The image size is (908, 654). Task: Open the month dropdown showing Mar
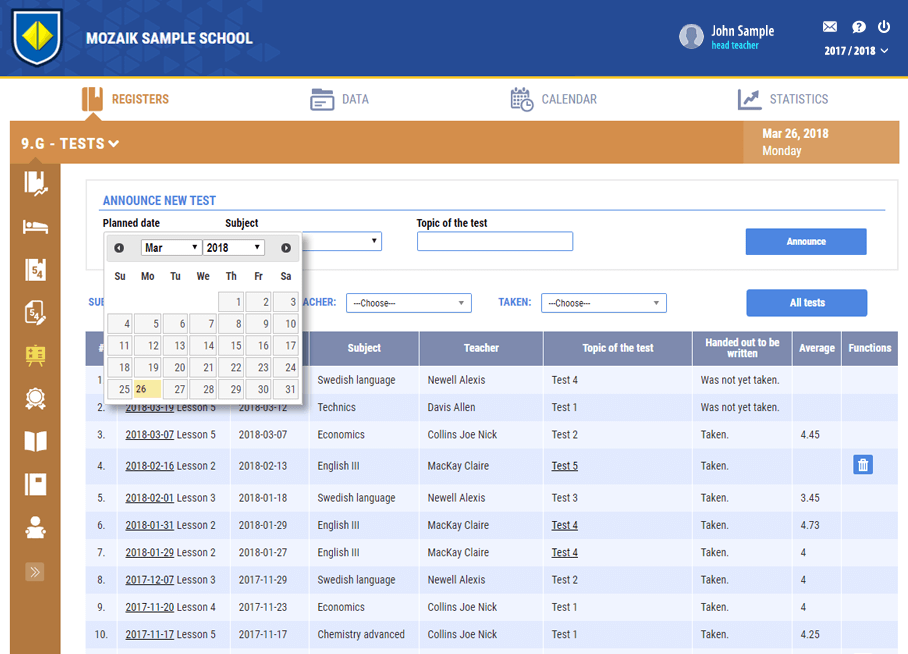click(171, 248)
